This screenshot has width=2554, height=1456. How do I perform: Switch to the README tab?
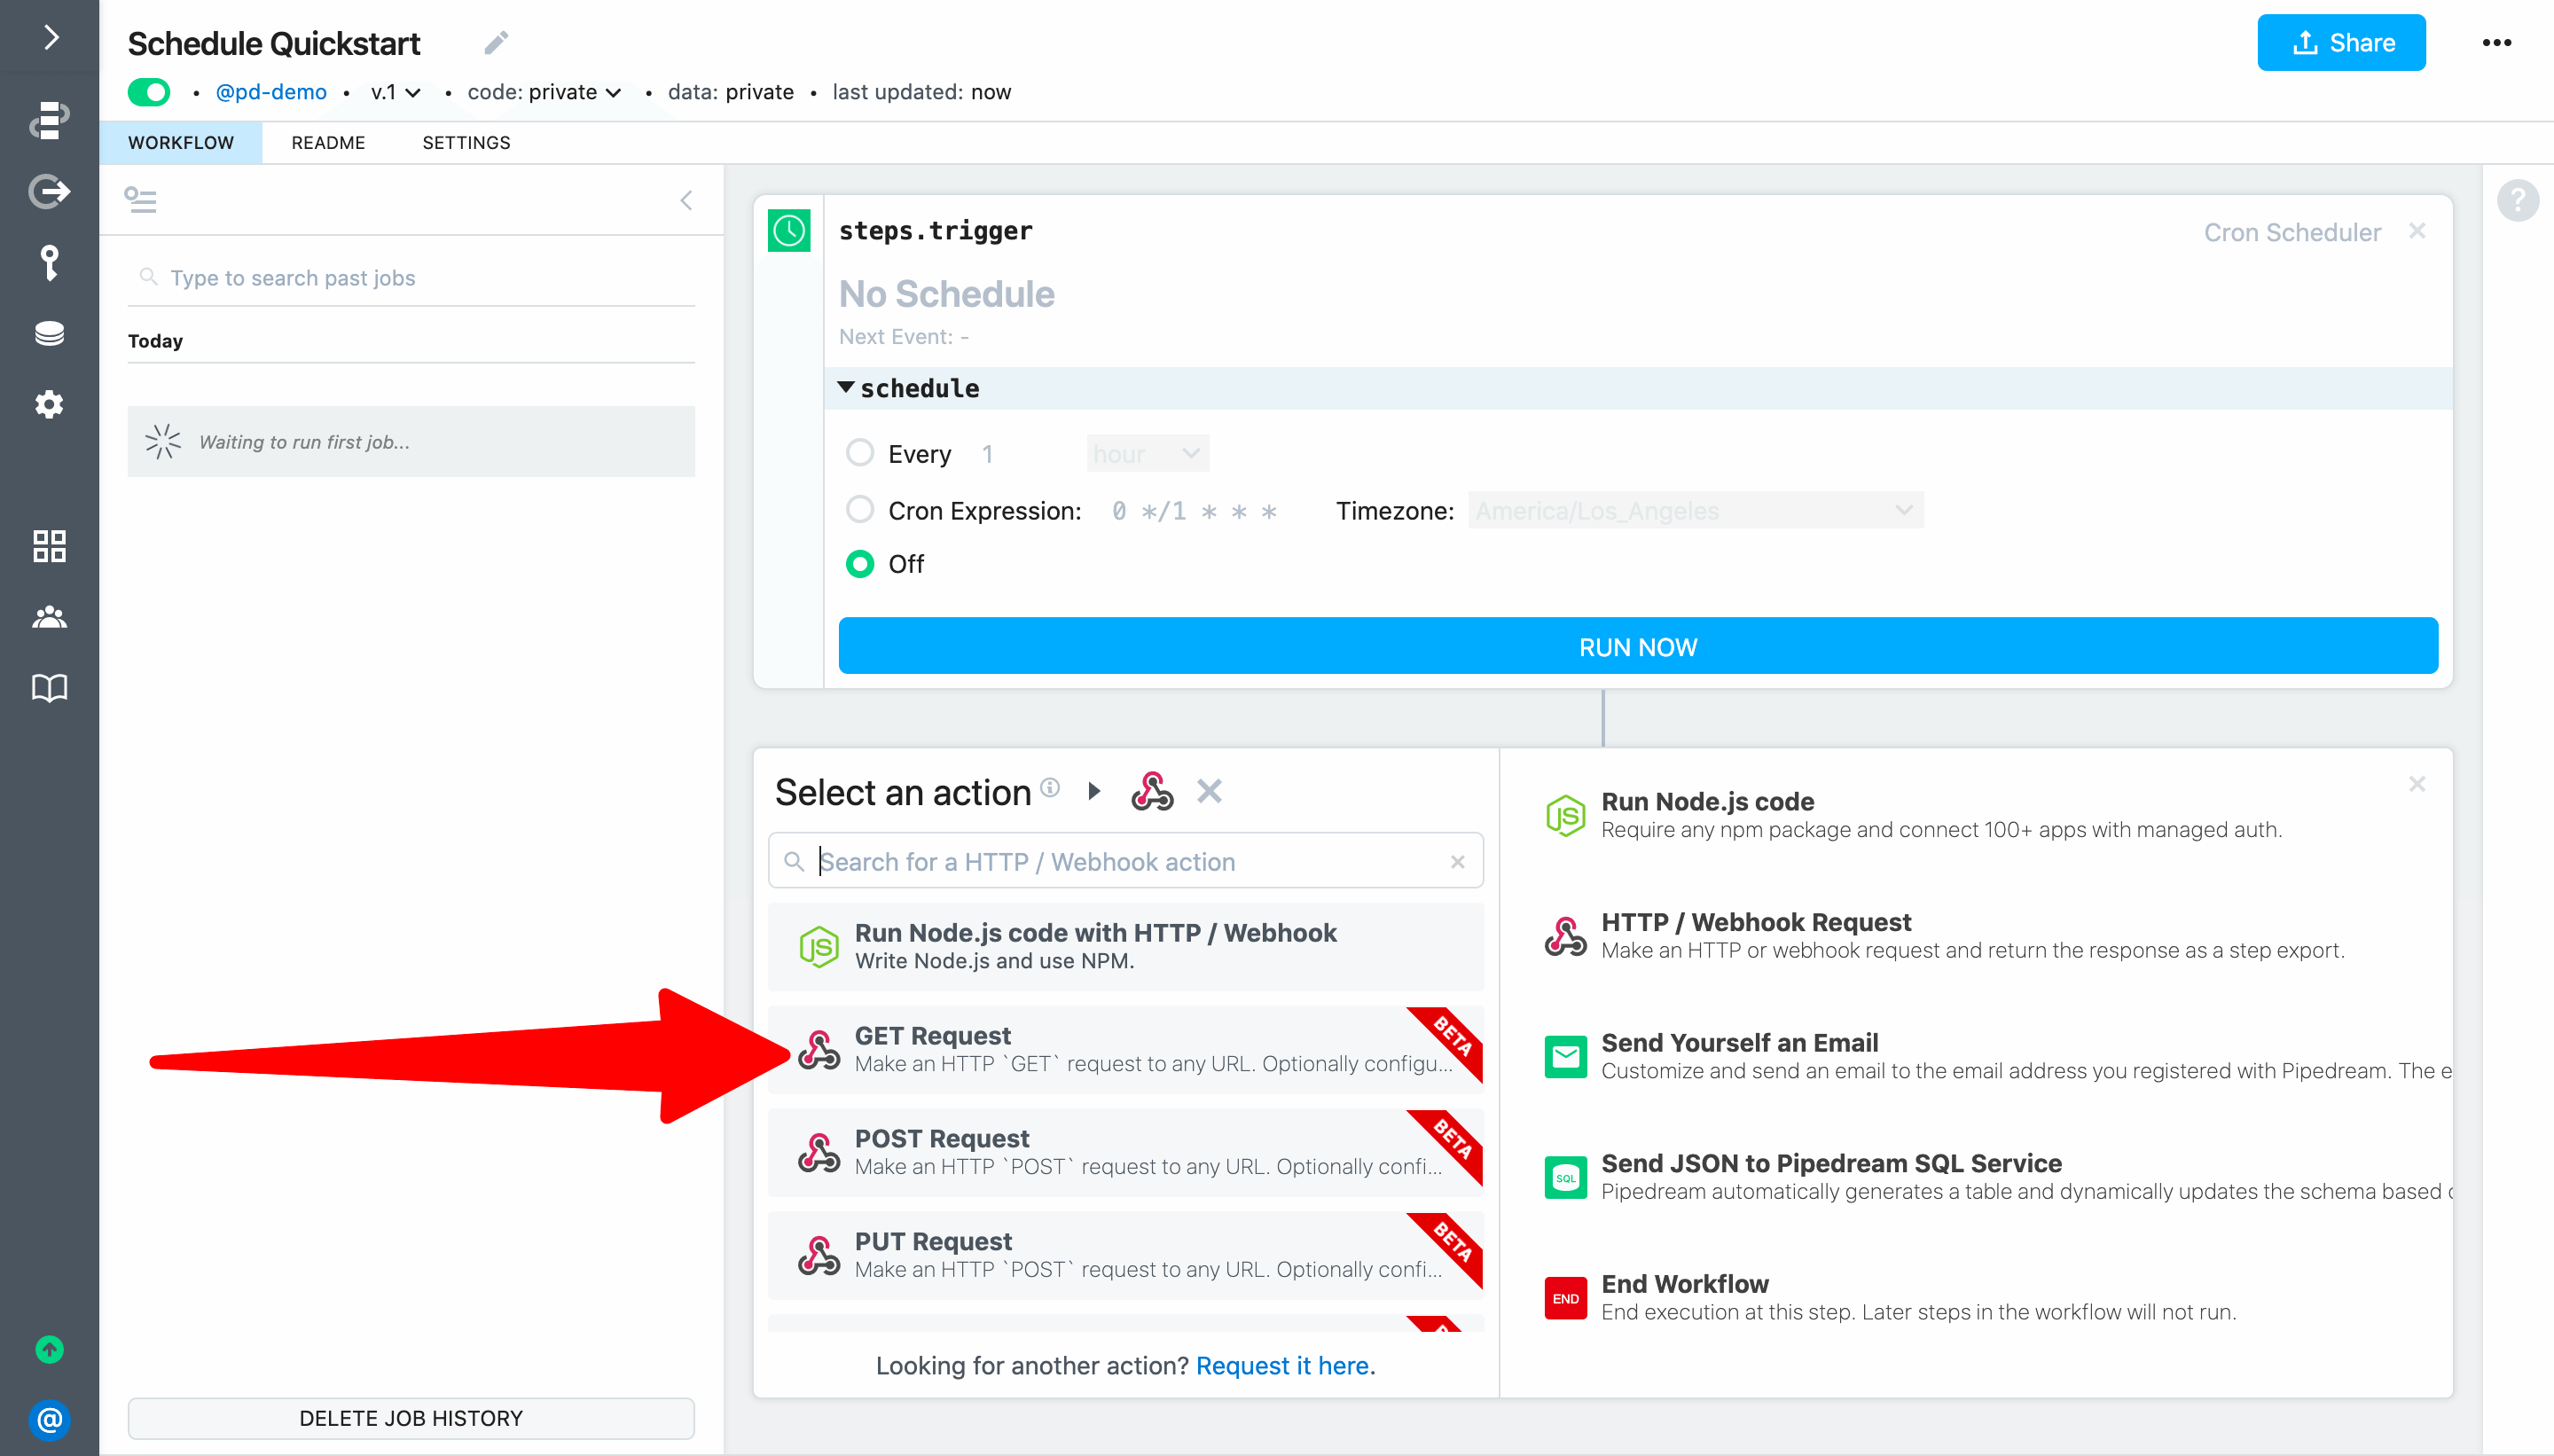click(x=328, y=143)
